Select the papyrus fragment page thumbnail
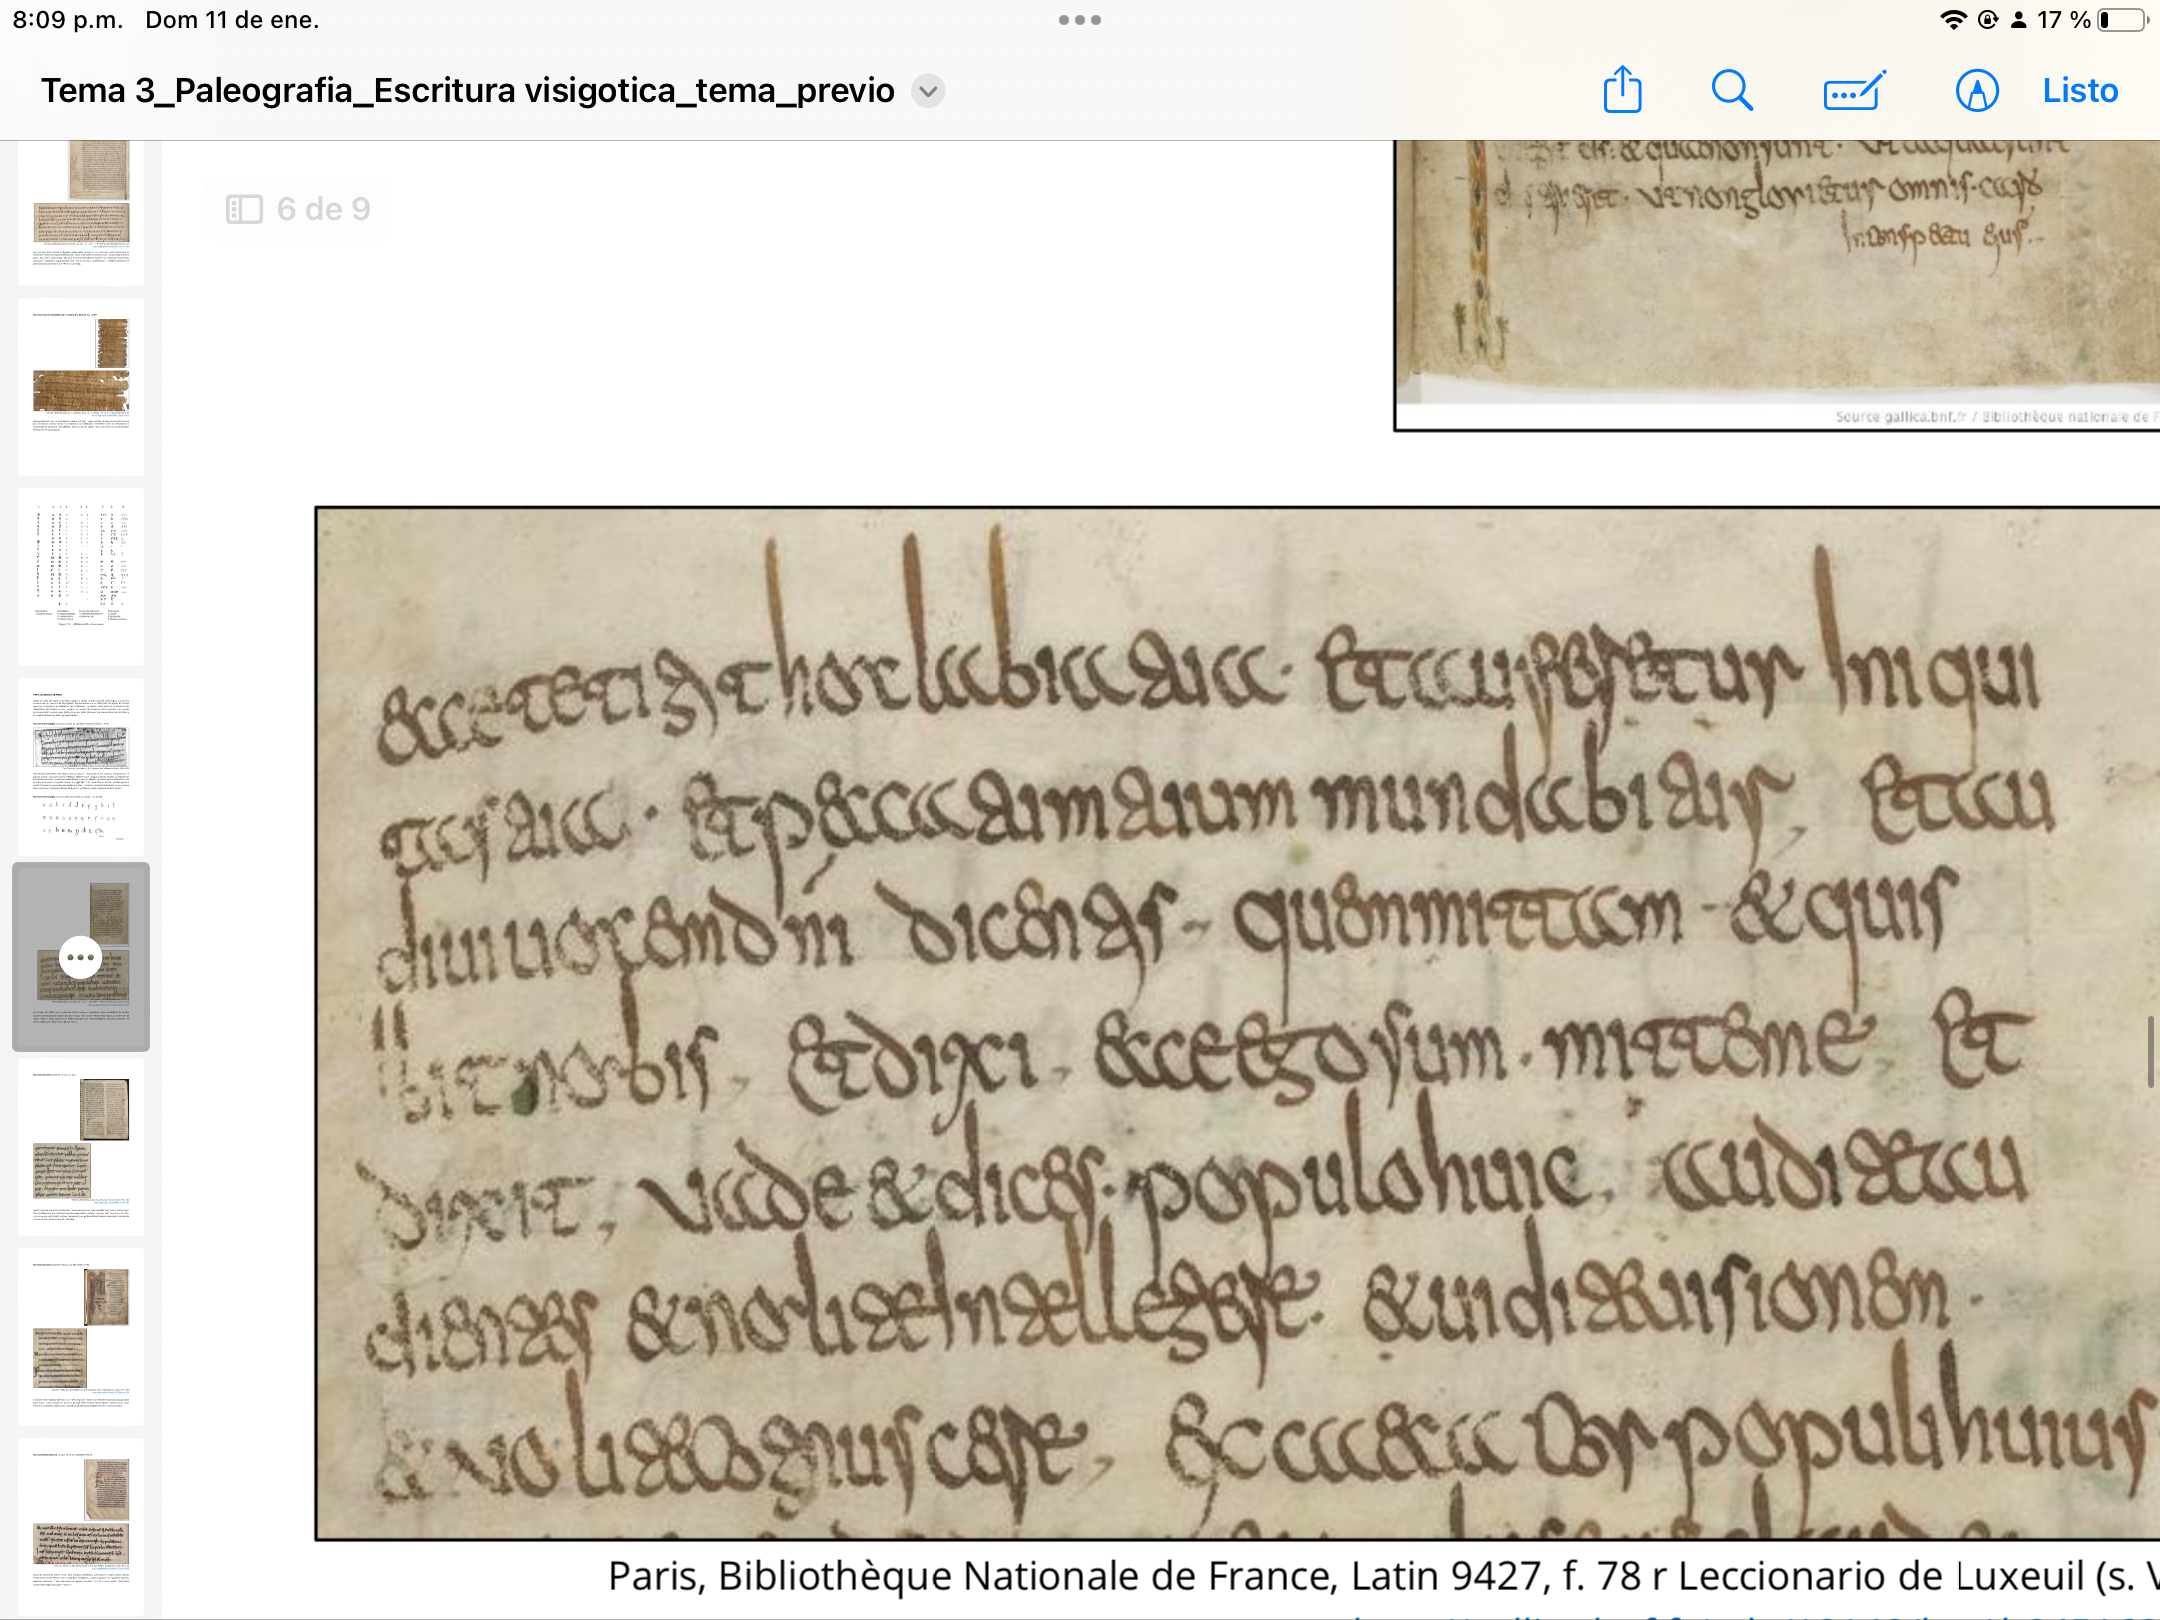2160x1620 pixels. point(81,386)
